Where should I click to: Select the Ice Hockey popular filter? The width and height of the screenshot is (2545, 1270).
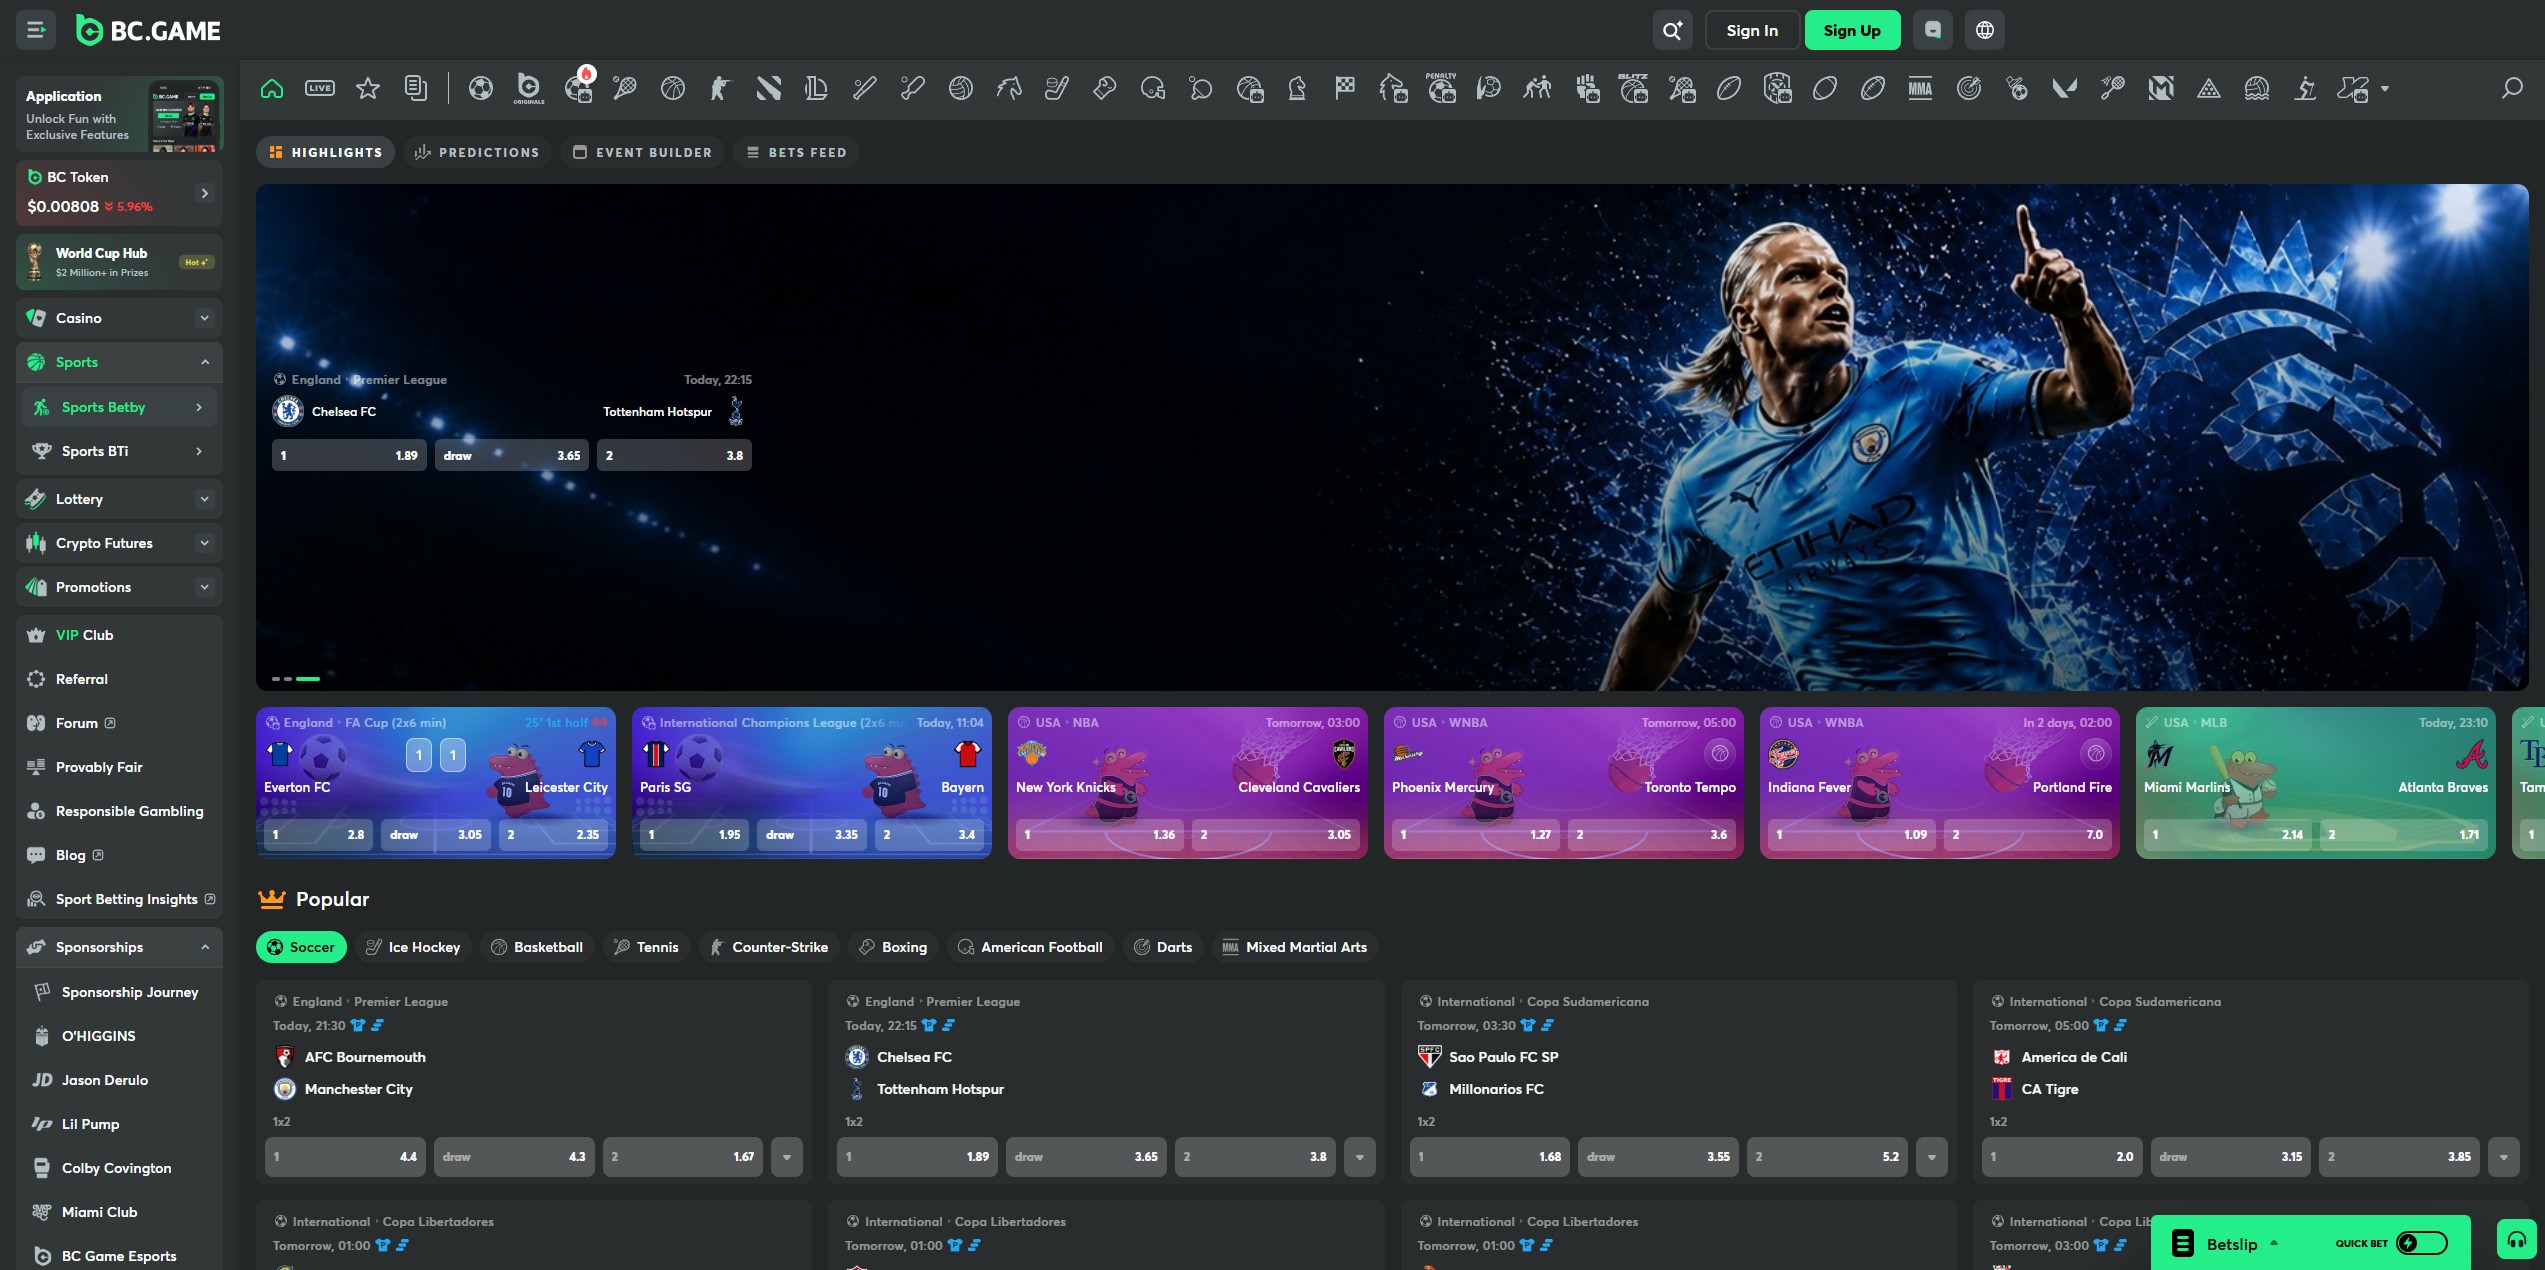pyautogui.click(x=413, y=947)
